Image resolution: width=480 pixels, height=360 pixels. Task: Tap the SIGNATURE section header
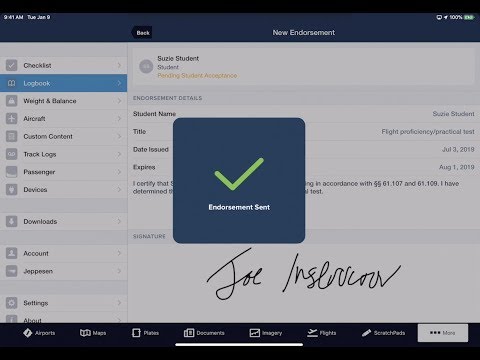pos(149,236)
